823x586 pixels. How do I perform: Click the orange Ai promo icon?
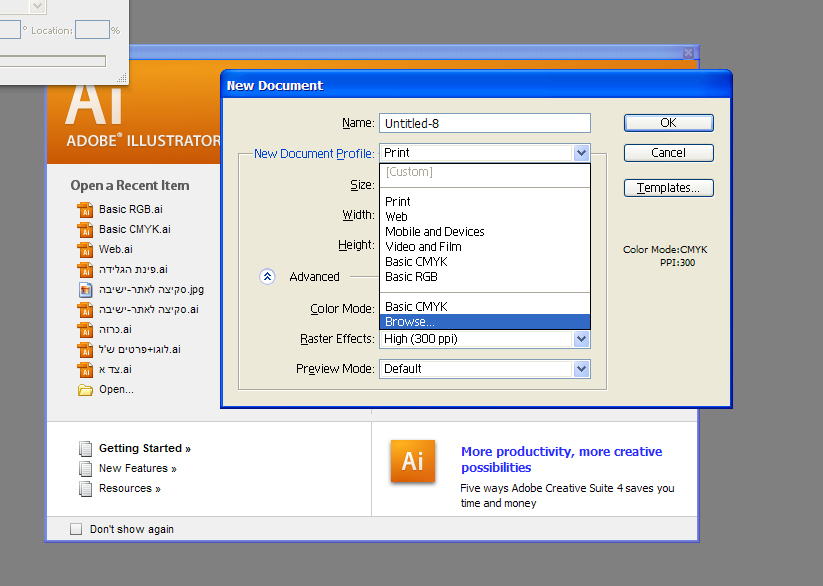[x=412, y=461]
